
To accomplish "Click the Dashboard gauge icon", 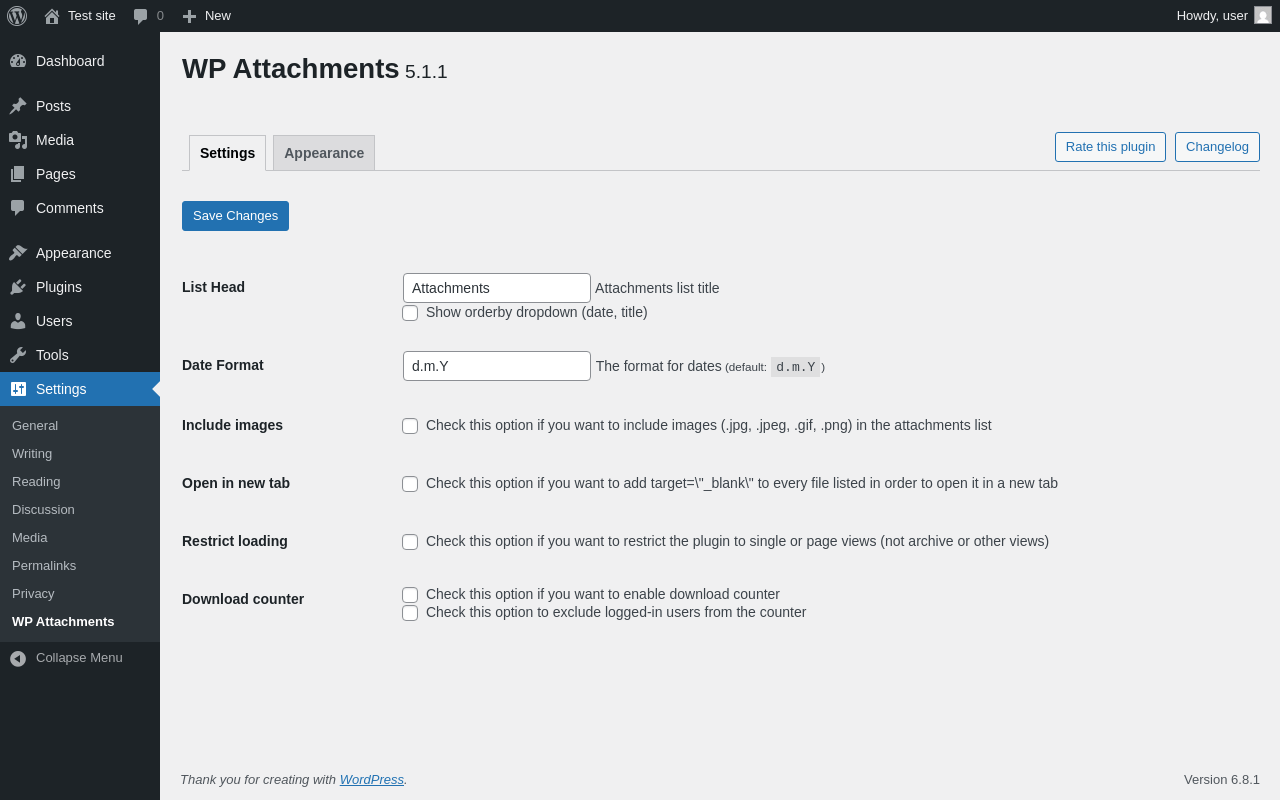I will tap(18, 61).
